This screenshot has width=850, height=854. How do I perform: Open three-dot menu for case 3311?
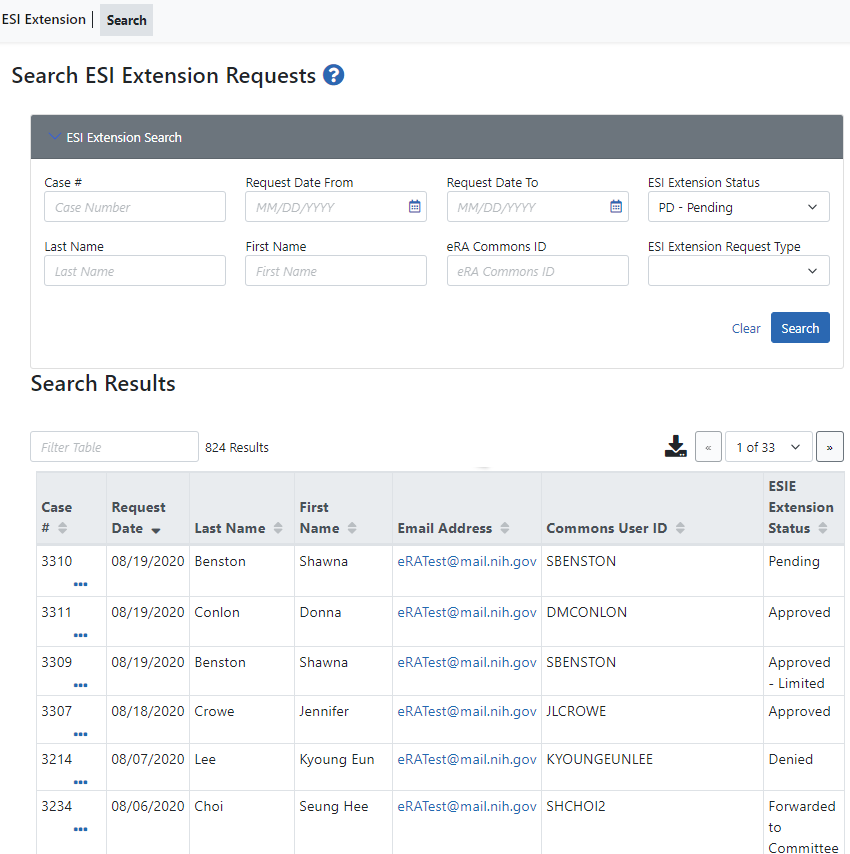[81, 635]
